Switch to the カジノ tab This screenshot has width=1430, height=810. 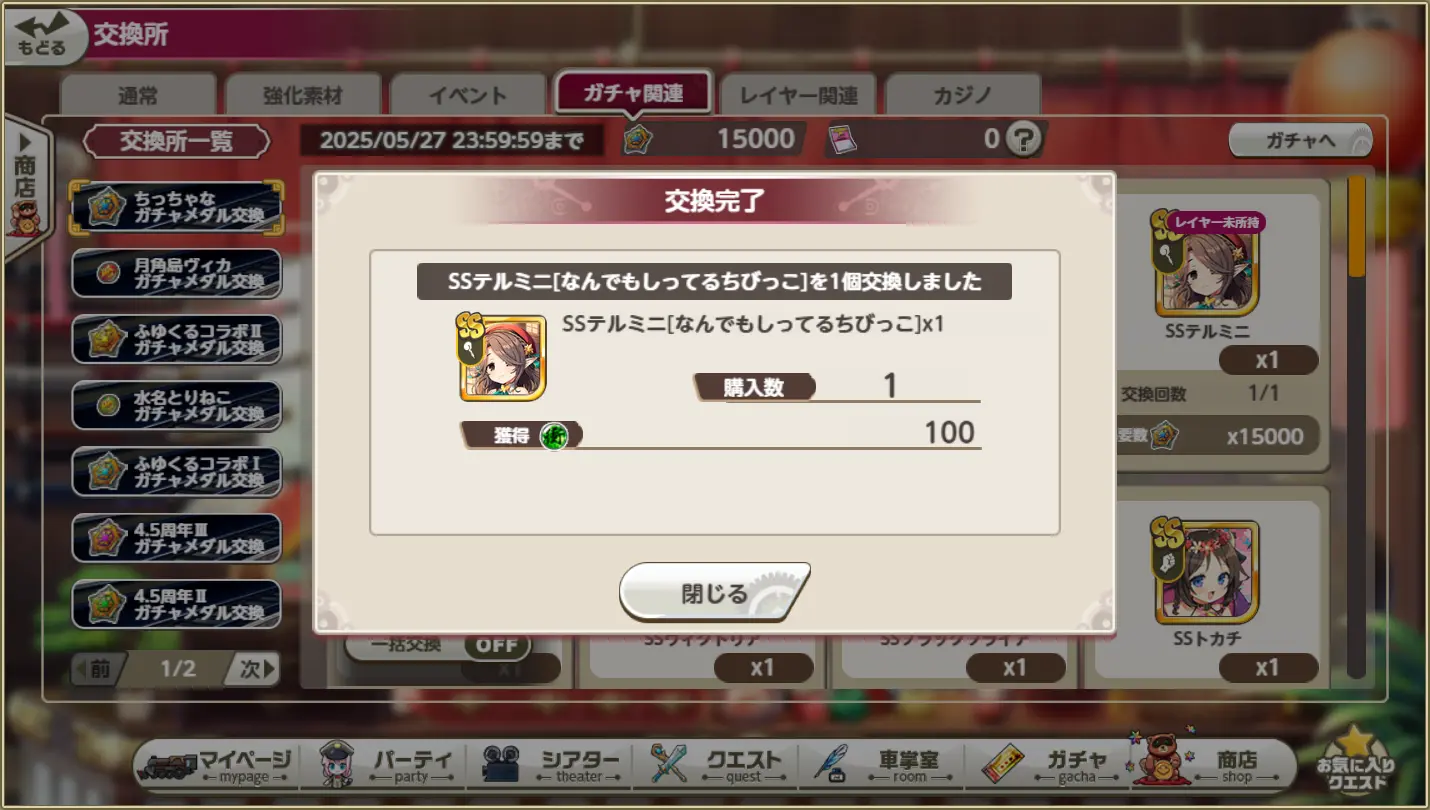[x=963, y=96]
